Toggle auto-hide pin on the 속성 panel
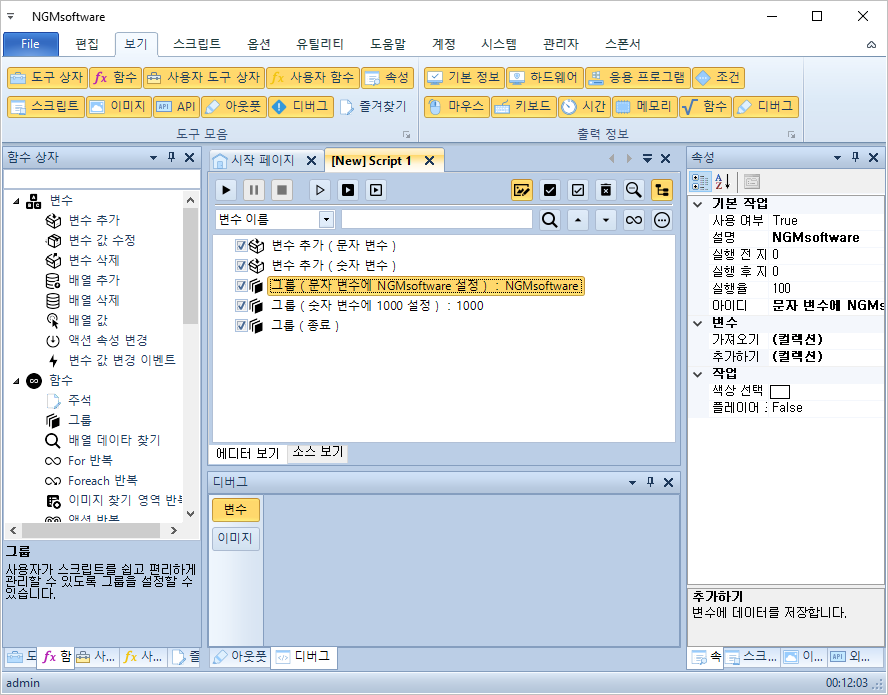The image size is (888, 695). 856,157
